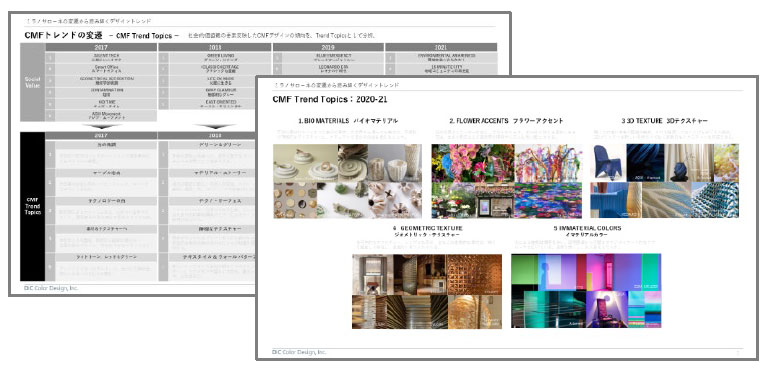Click the '1. BIO MATERIALS' heading
This screenshot has width=770, height=375.
tap(323, 121)
